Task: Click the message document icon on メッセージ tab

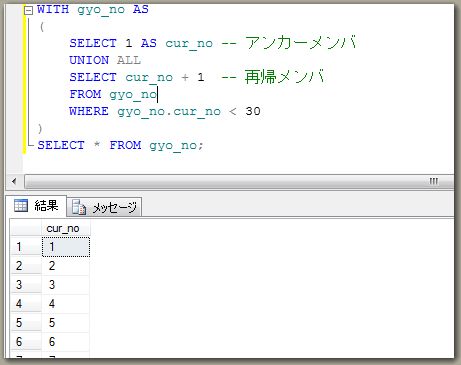Action: pyautogui.click(x=79, y=207)
